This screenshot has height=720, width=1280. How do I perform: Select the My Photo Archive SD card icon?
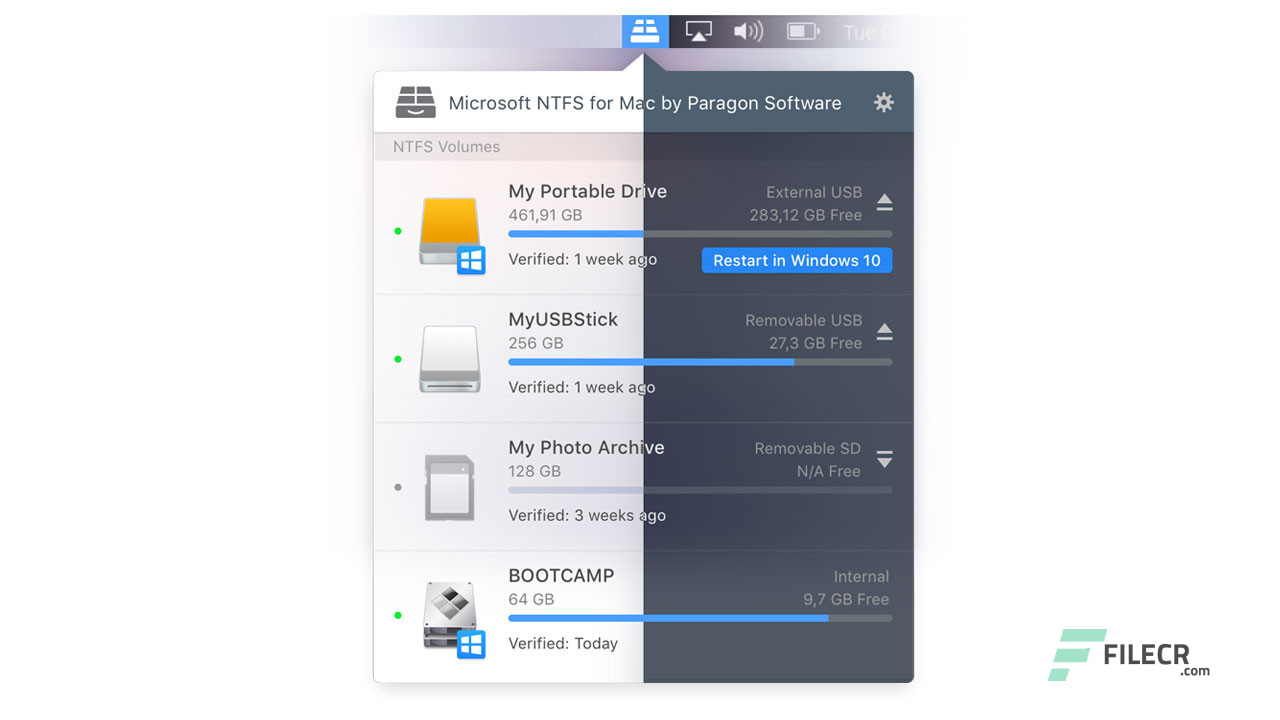(x=449, y=487)
